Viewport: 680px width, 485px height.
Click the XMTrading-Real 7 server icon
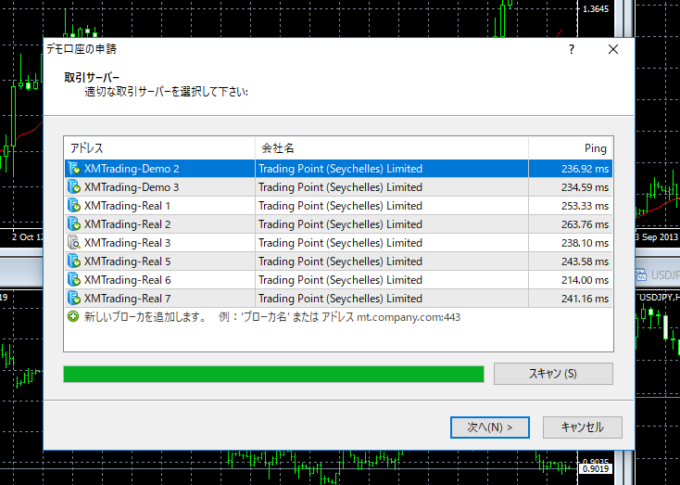[x=73, y=298]
